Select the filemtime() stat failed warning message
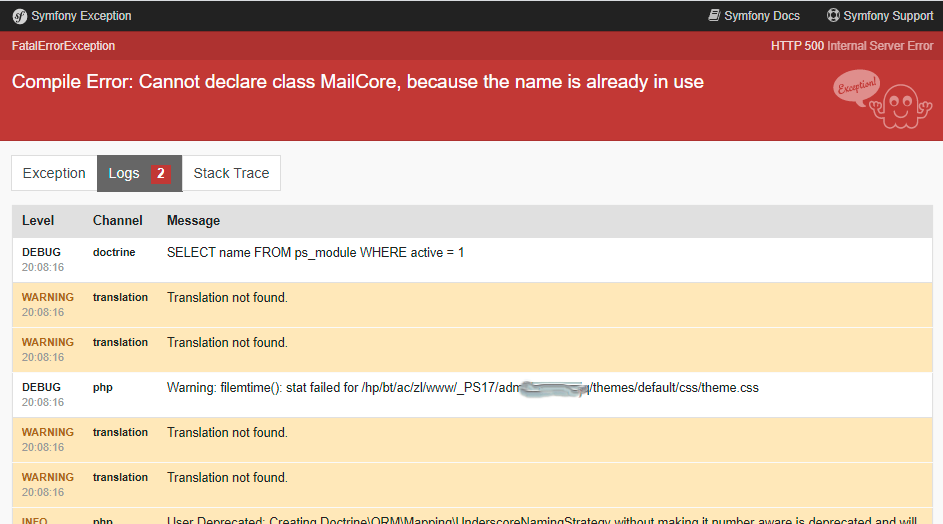 [x=462, y=388]
